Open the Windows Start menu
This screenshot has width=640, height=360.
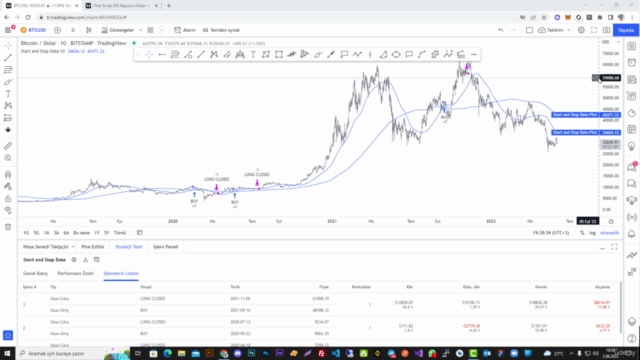(7, 353)
